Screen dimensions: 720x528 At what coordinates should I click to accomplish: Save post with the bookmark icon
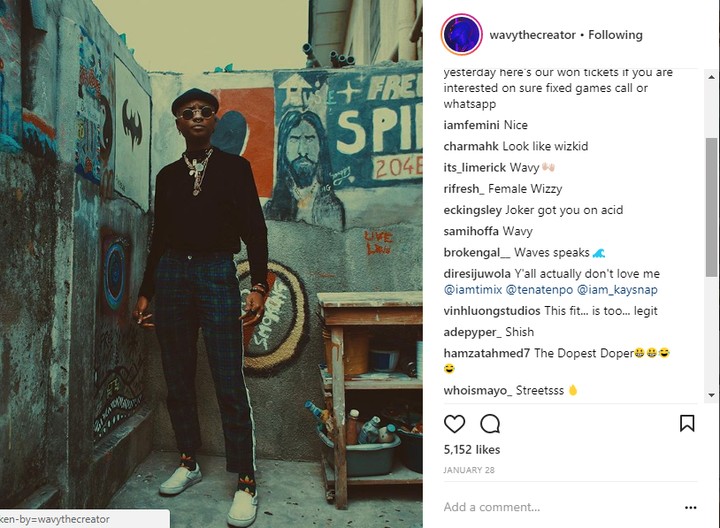[687, 423]
